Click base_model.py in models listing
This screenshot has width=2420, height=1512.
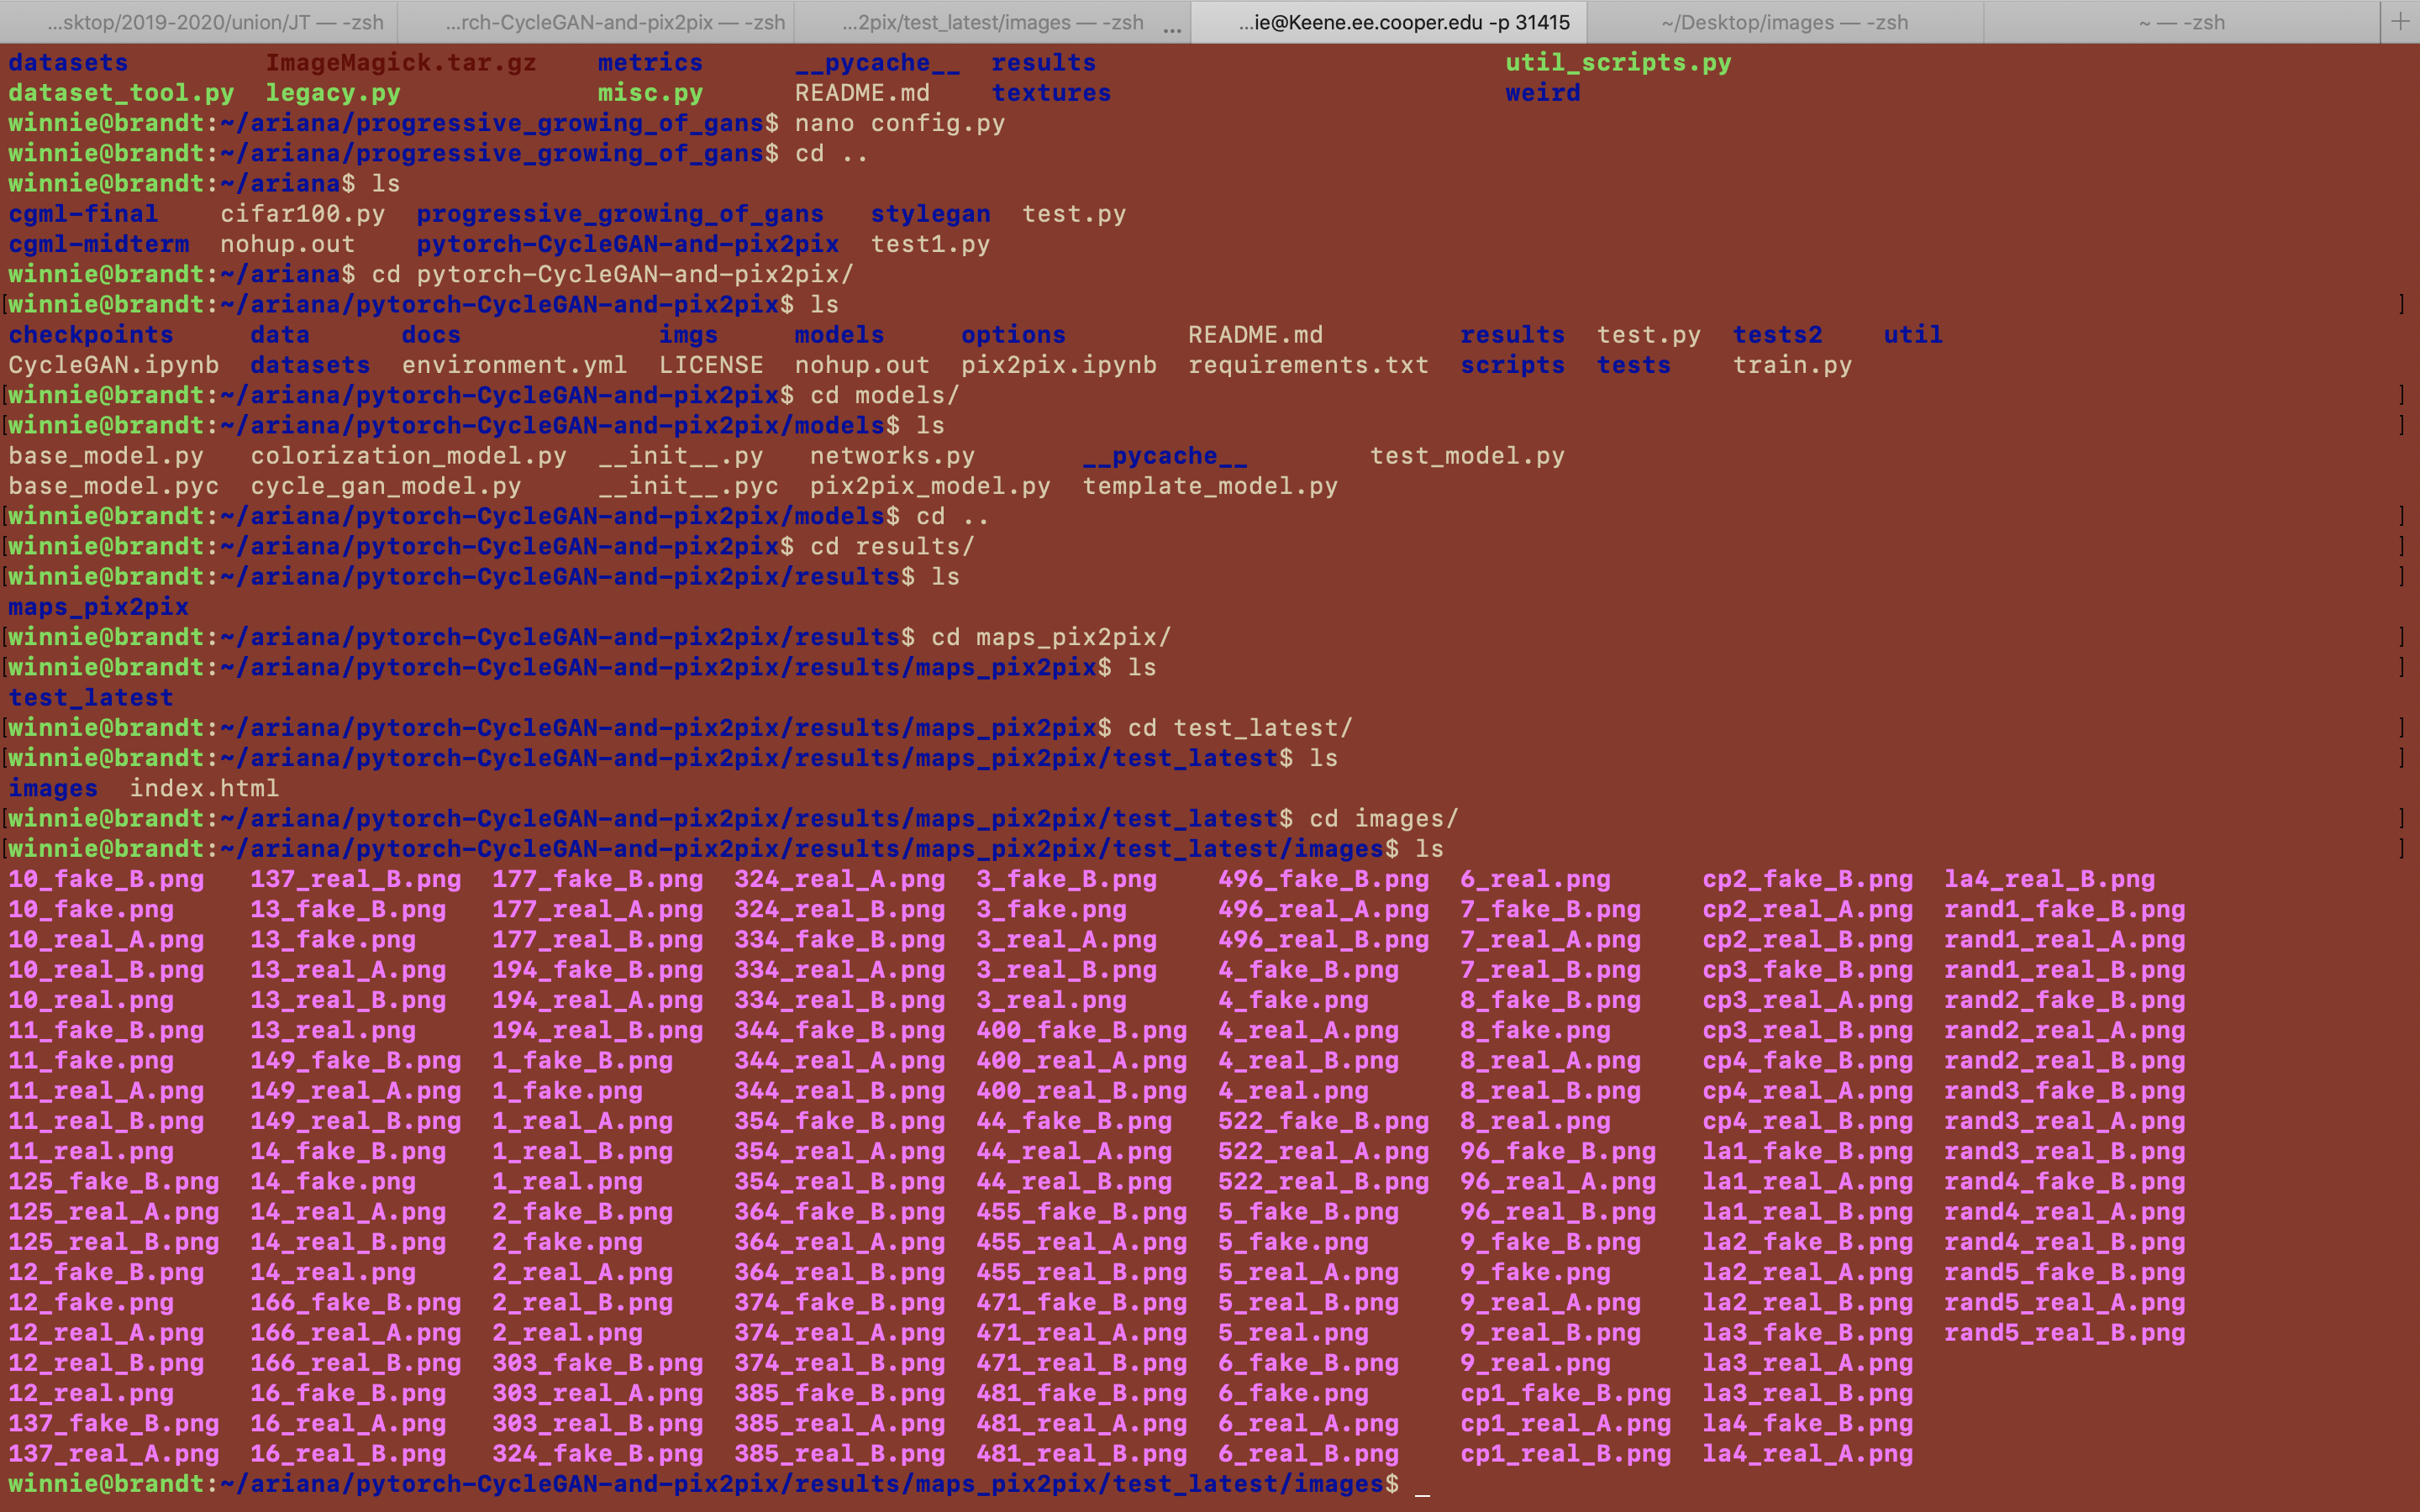tap(106, 456)
